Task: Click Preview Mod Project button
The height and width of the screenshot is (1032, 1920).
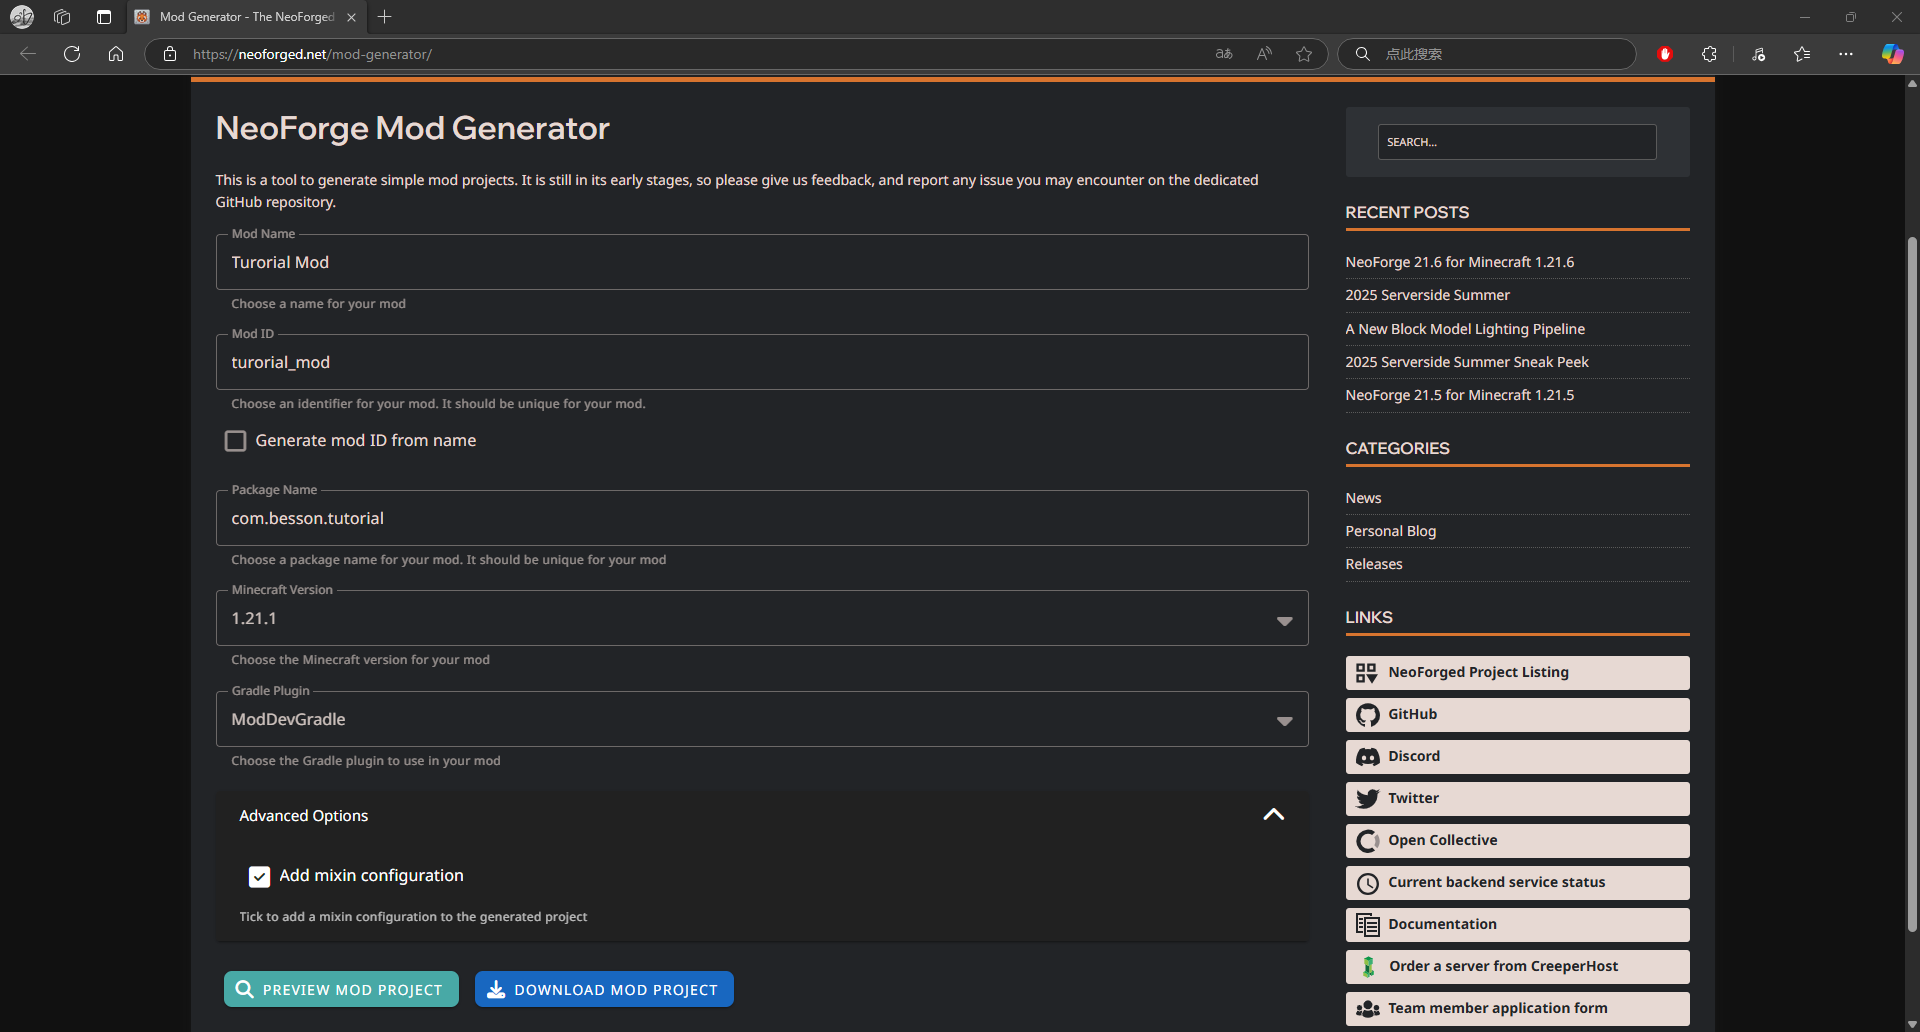Action: tap(341, 989)
